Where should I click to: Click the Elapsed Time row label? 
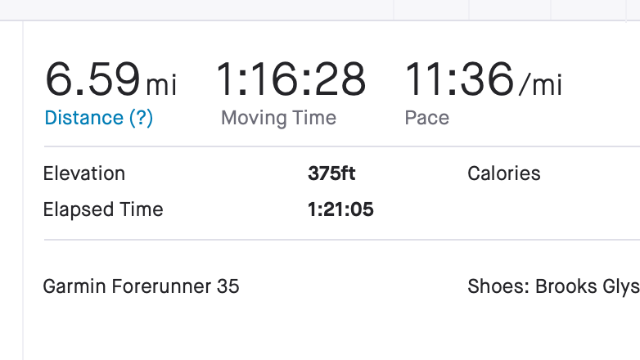(103, 210)
